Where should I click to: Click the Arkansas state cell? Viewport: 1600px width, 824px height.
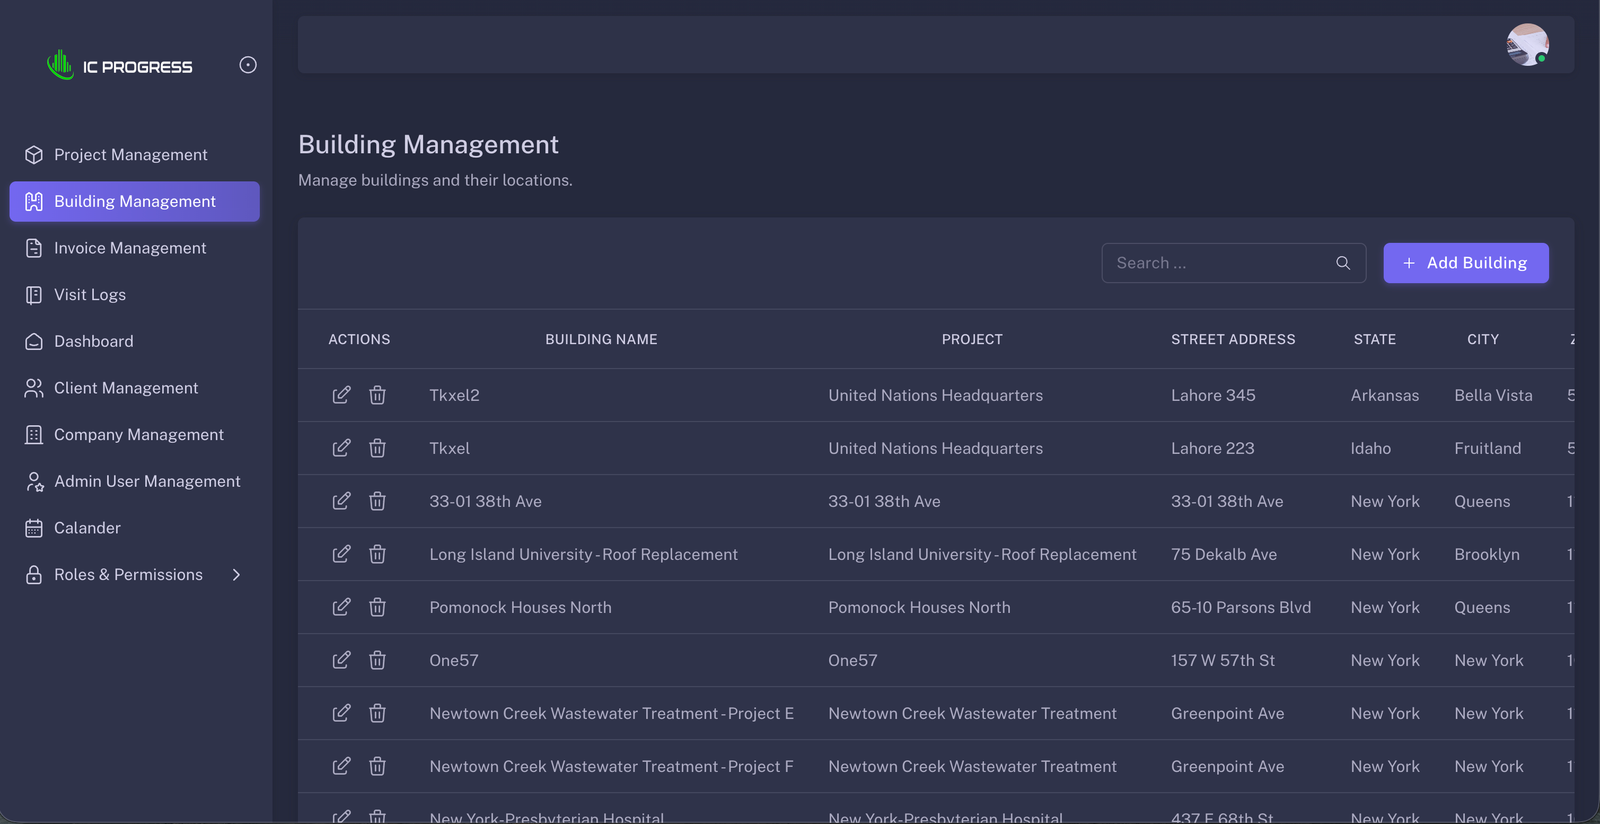(1384, 395)
